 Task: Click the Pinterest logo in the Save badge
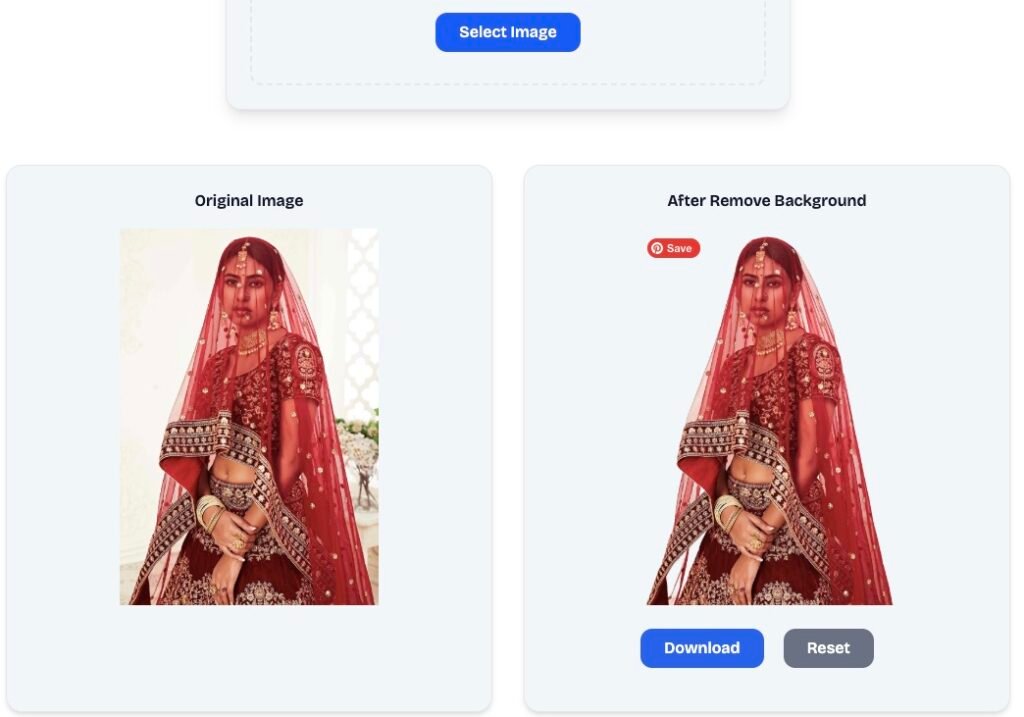pyautogui.click(x=657, y=248)
